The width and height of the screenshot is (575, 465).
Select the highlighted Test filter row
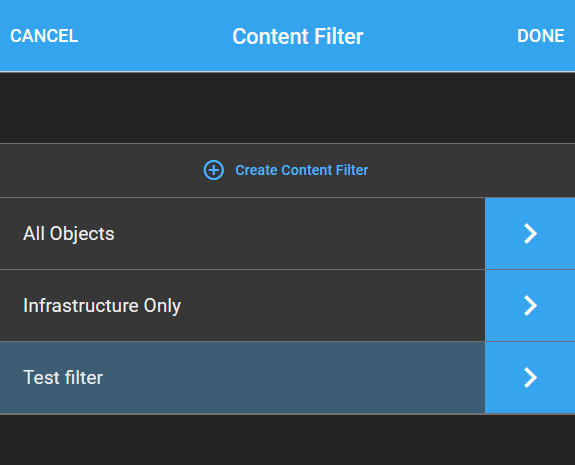[242, 377]
